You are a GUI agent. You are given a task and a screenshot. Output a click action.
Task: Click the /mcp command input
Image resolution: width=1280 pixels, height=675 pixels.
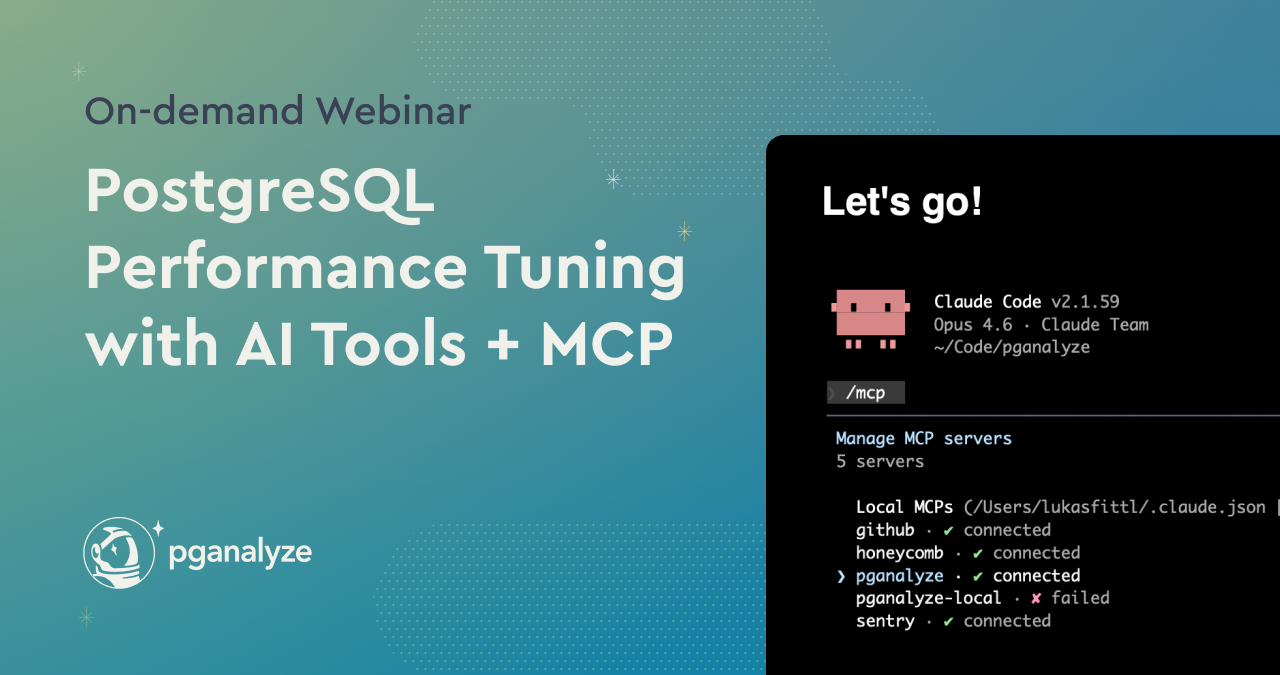pyautogui.click(x=866, y=393)
